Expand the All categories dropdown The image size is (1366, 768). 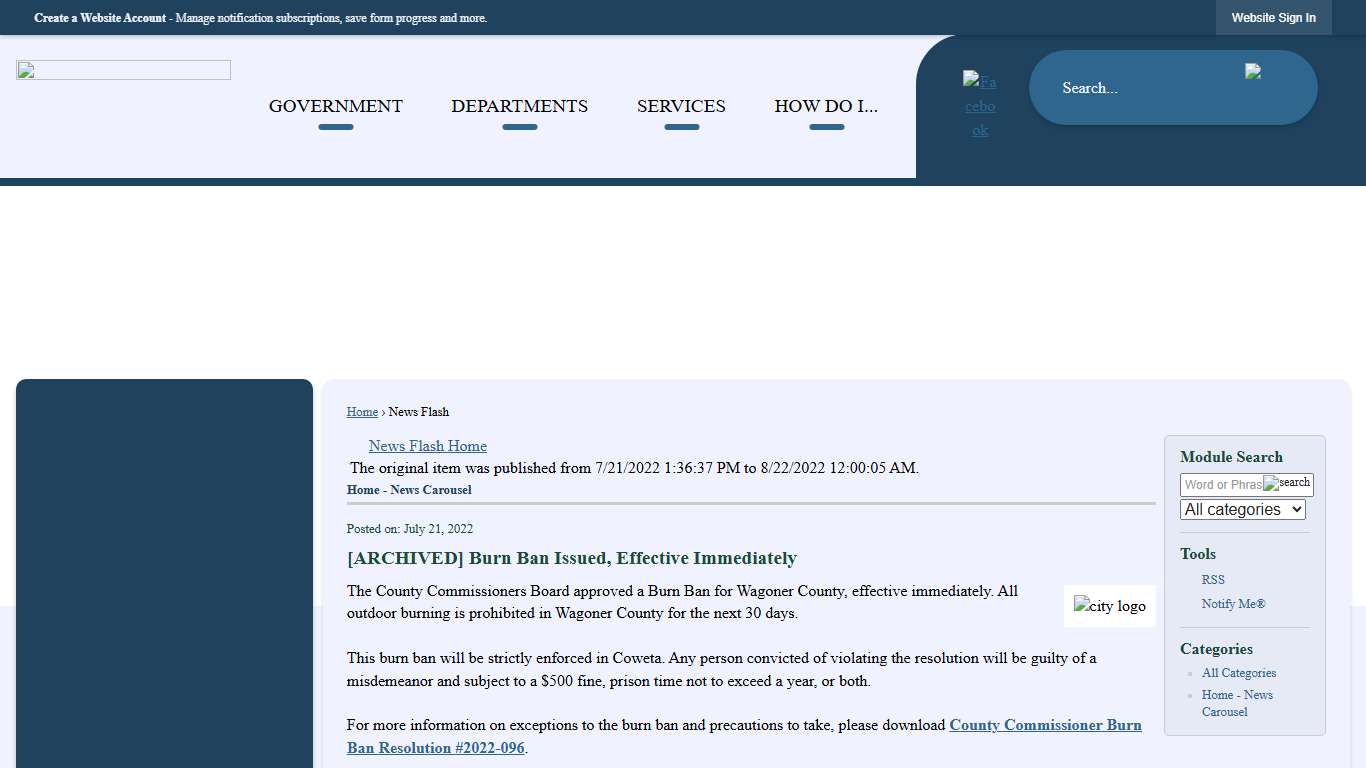pyautogui.click(x=1242, y=509)
